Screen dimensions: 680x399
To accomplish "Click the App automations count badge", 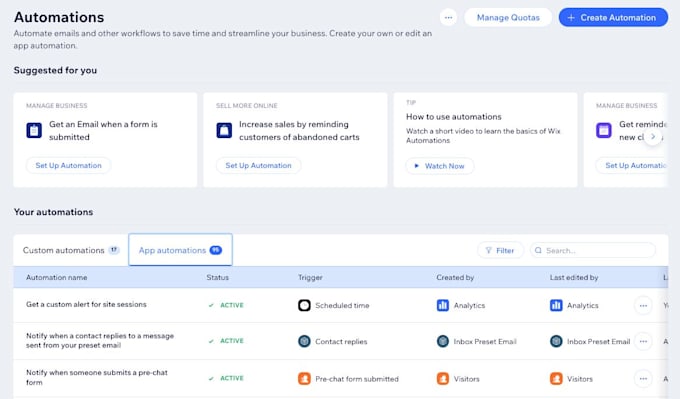I will (x=216, y=250).
